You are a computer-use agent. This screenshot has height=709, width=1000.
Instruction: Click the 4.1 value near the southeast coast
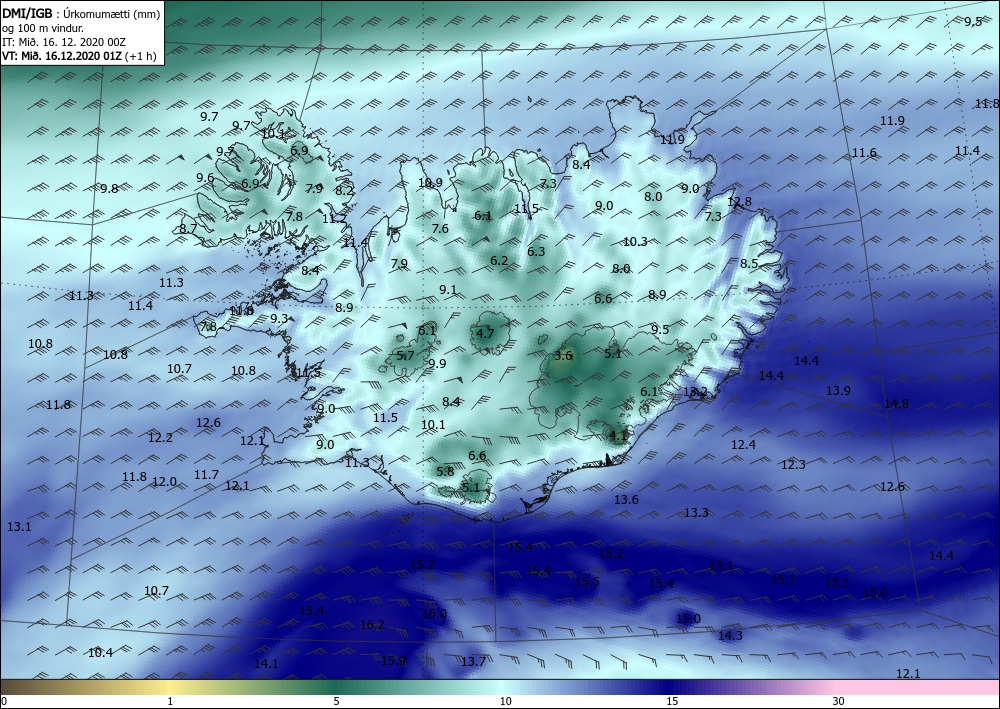[x=619, y=436]
